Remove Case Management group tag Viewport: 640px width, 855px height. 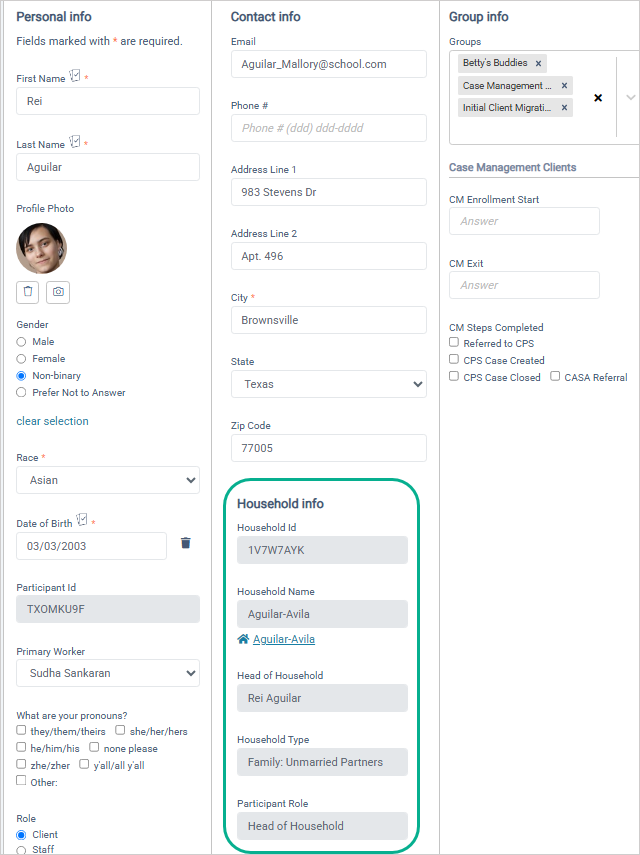[x=564, y=86]
